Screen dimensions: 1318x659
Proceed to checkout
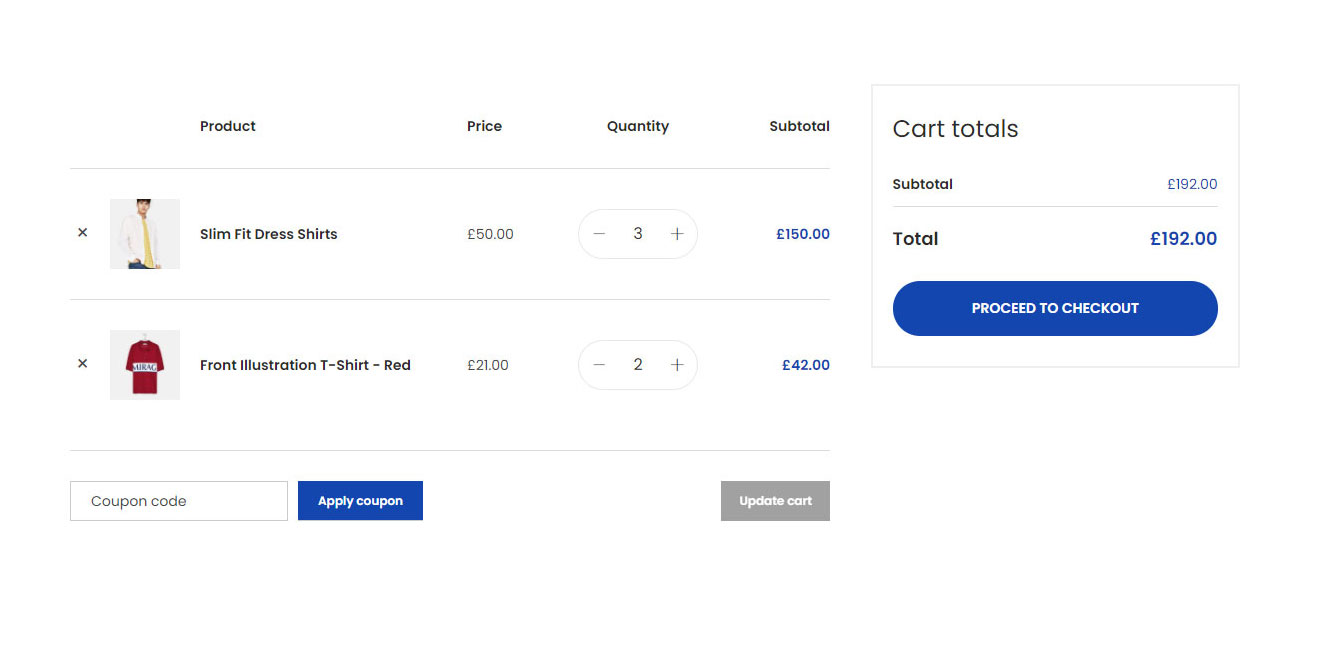point(1055,308)
